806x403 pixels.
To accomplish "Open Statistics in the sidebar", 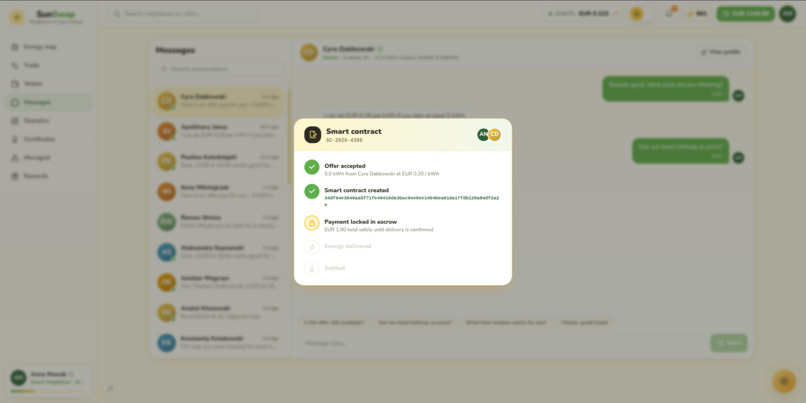I will [49, 121].
